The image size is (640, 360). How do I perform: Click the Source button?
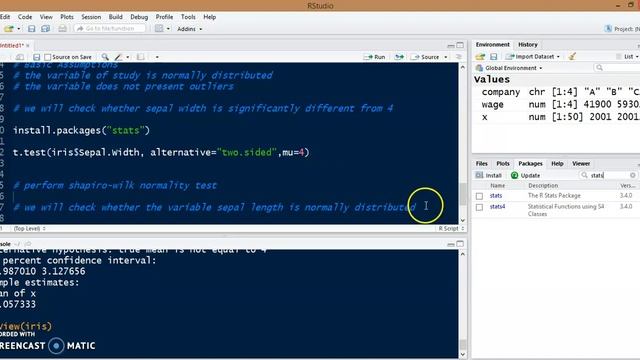pyautogui.click(x=425, y=57)
